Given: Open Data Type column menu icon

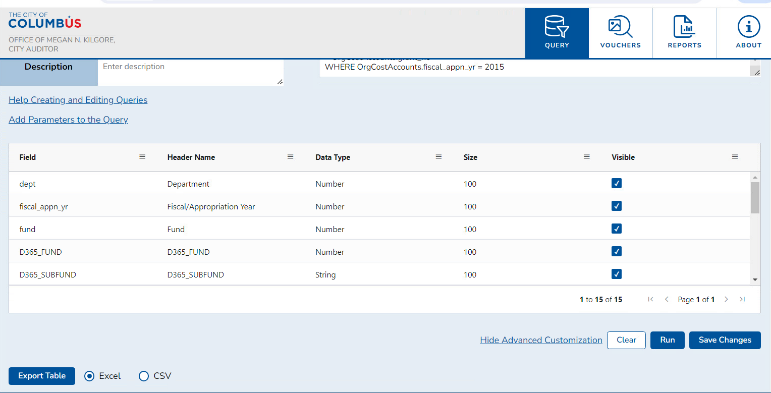Looking at the screenshot, I should coord(439,157).
